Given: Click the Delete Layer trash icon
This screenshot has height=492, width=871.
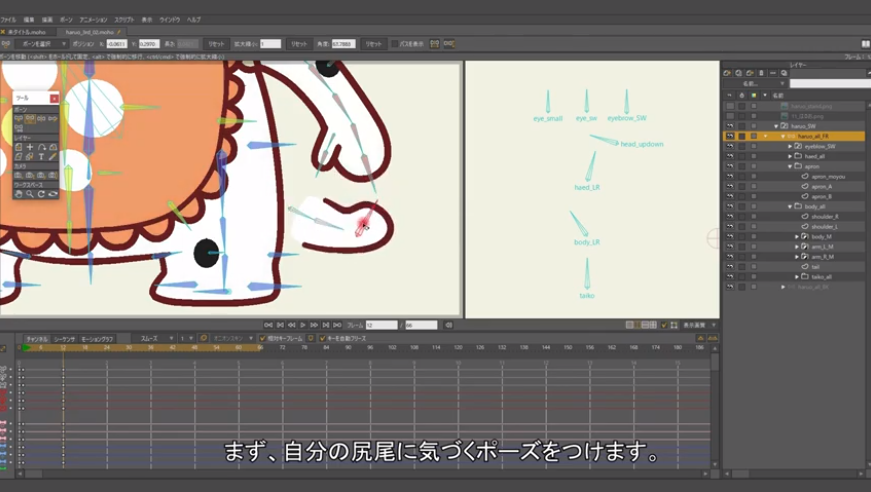Looking at the screenshot, I should [x=762, y=73].
